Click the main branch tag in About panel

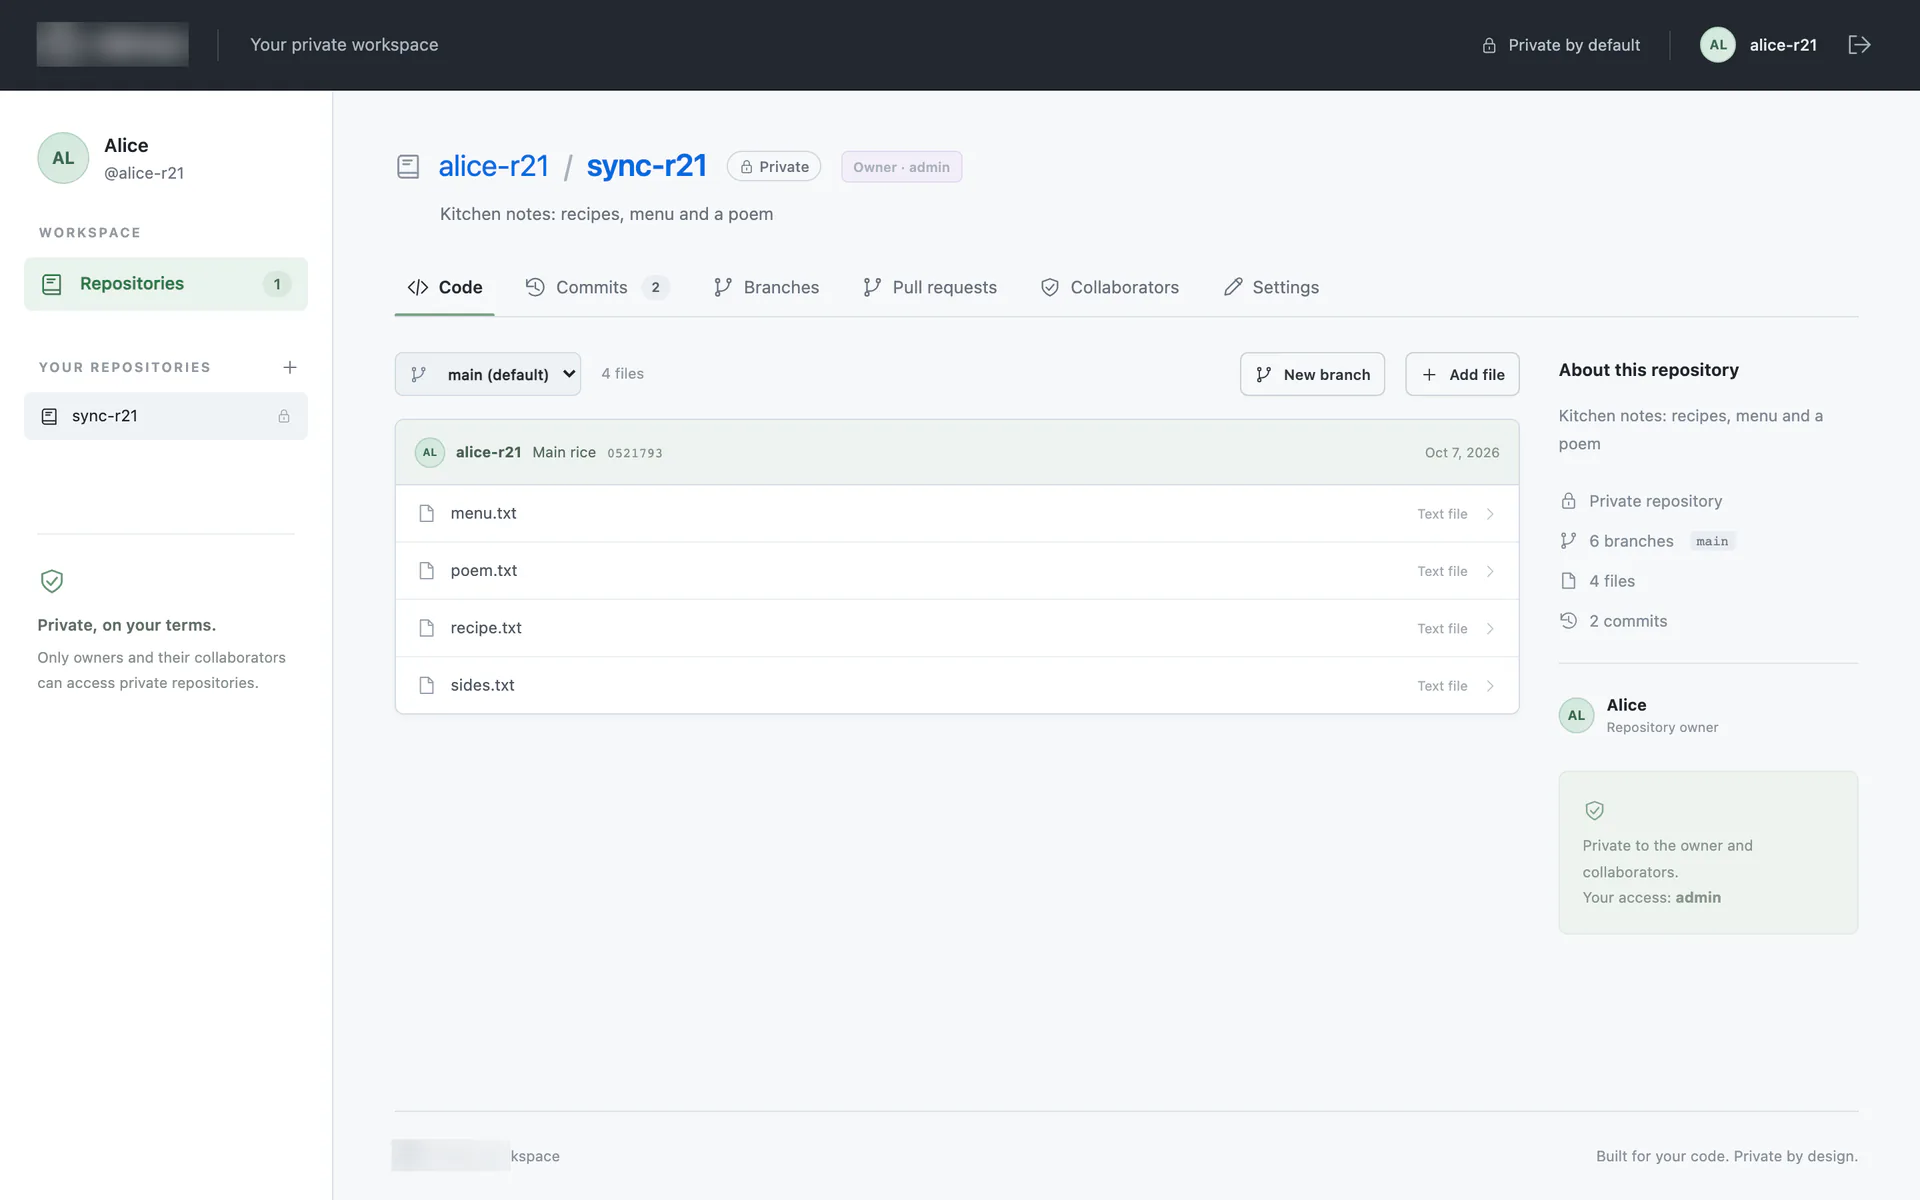(x=1712, y=541)
